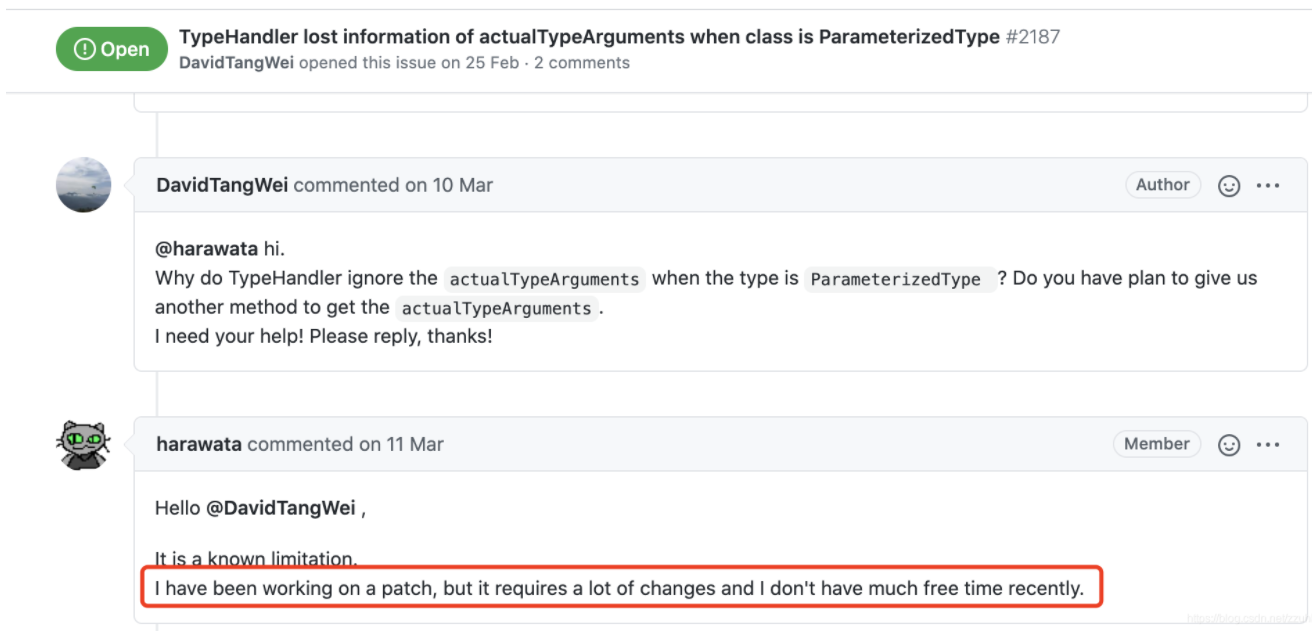Screen dimensions: 1312x632
Task: Click the Author badge on the first comment
Action: click(1162, 185)
